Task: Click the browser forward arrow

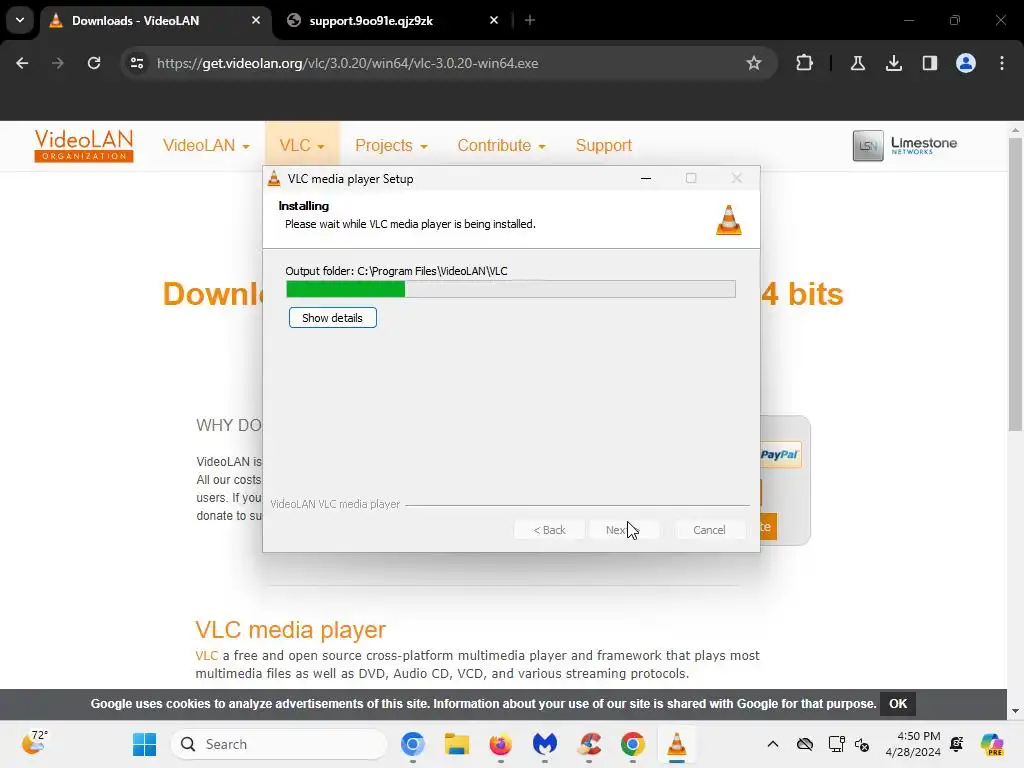Action: [57, 63]
